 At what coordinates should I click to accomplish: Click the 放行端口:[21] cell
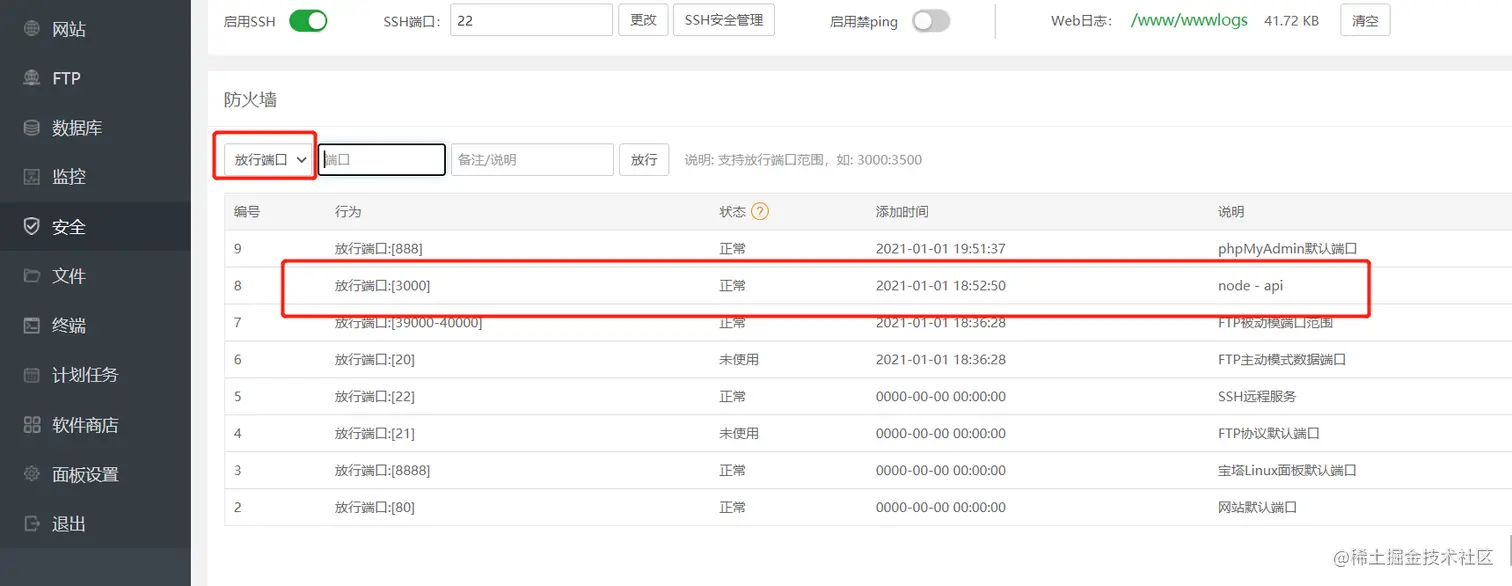coord(375,433)
